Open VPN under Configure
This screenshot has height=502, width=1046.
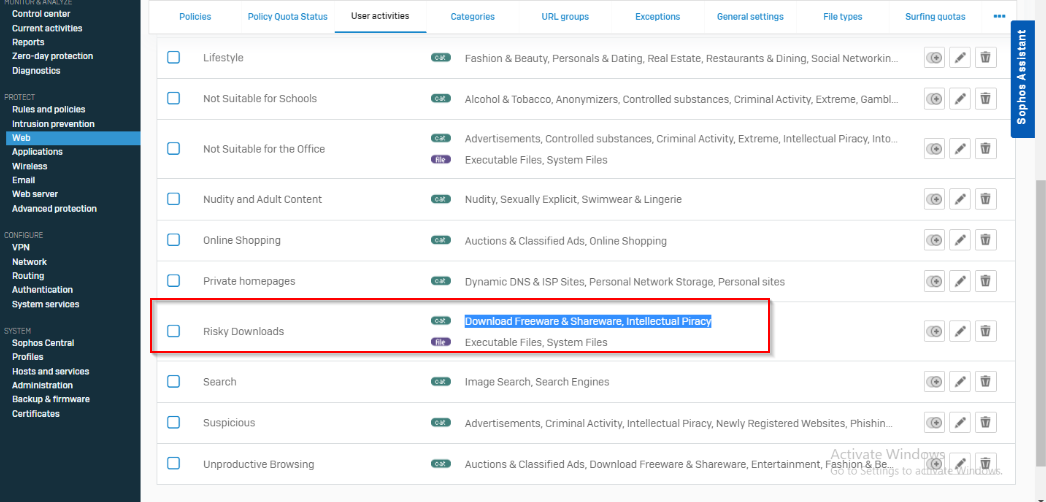(21, 247)
